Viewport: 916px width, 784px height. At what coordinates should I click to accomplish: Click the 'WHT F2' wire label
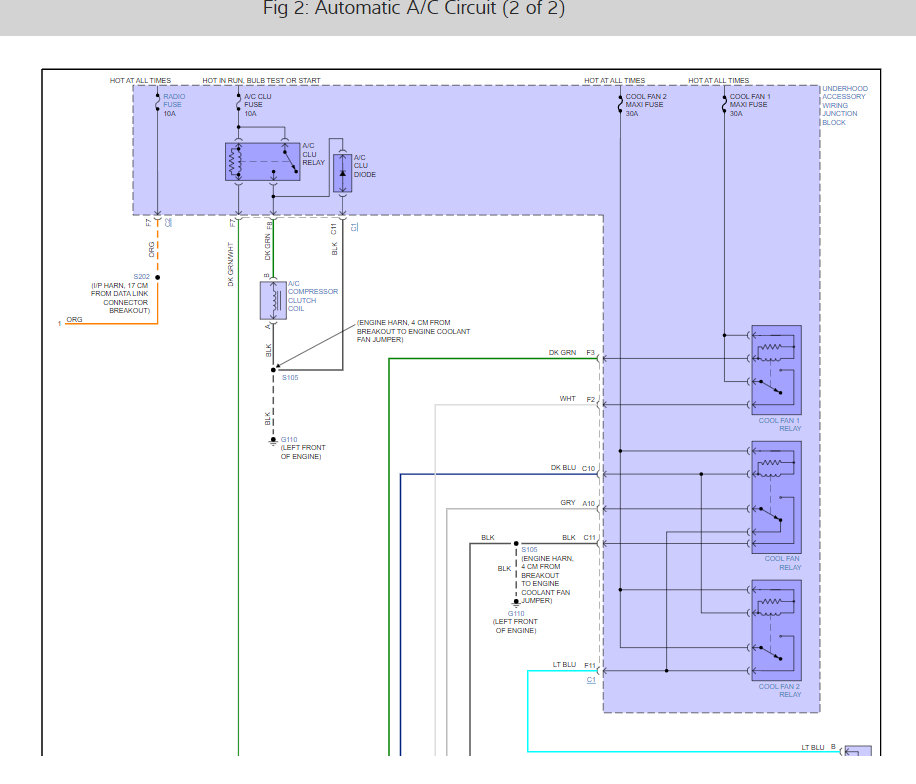click(x=577, y=399)
